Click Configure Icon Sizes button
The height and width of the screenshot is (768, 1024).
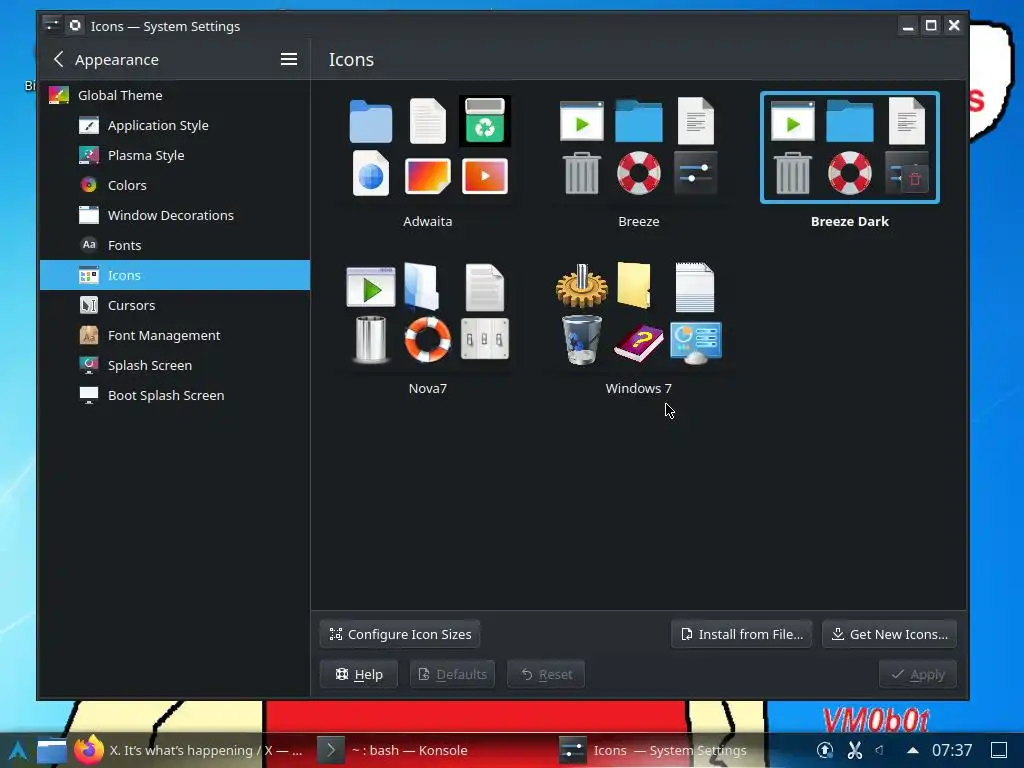click(x=400, y=634)
